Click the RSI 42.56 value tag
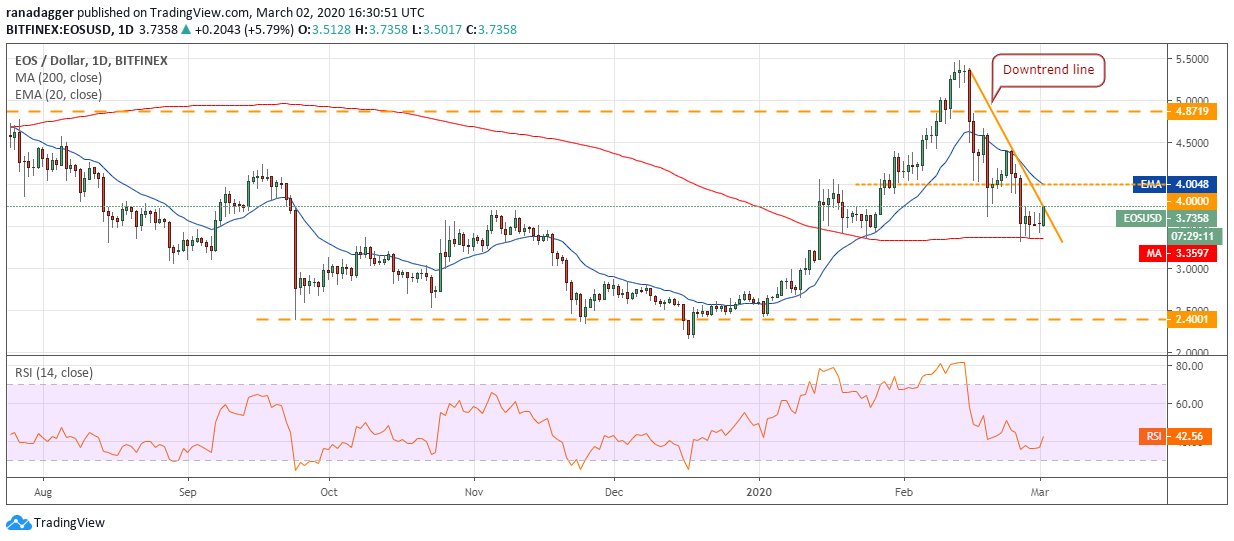Image resolution: width=1234 pixels, height=541 pixels. click(1176, 436)
